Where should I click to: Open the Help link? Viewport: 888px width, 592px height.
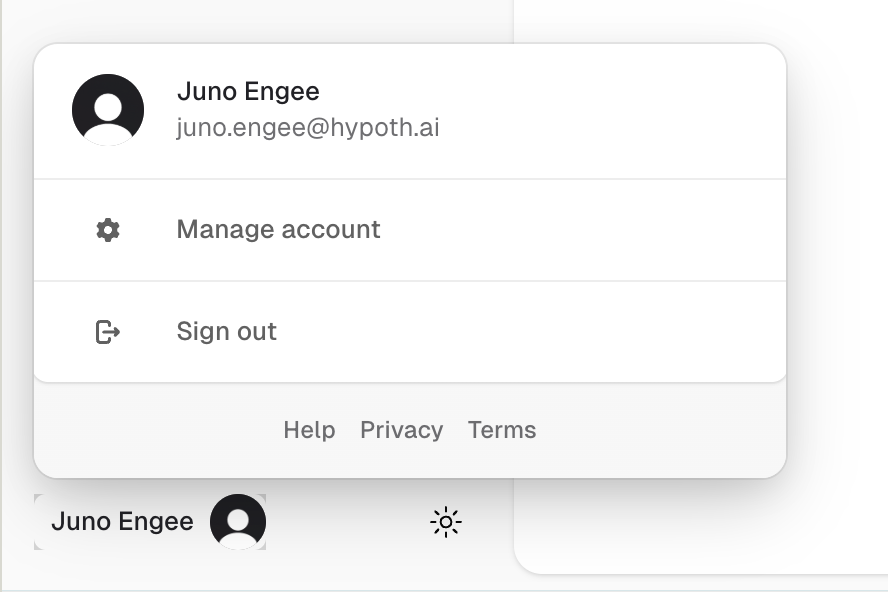(309, 430)
